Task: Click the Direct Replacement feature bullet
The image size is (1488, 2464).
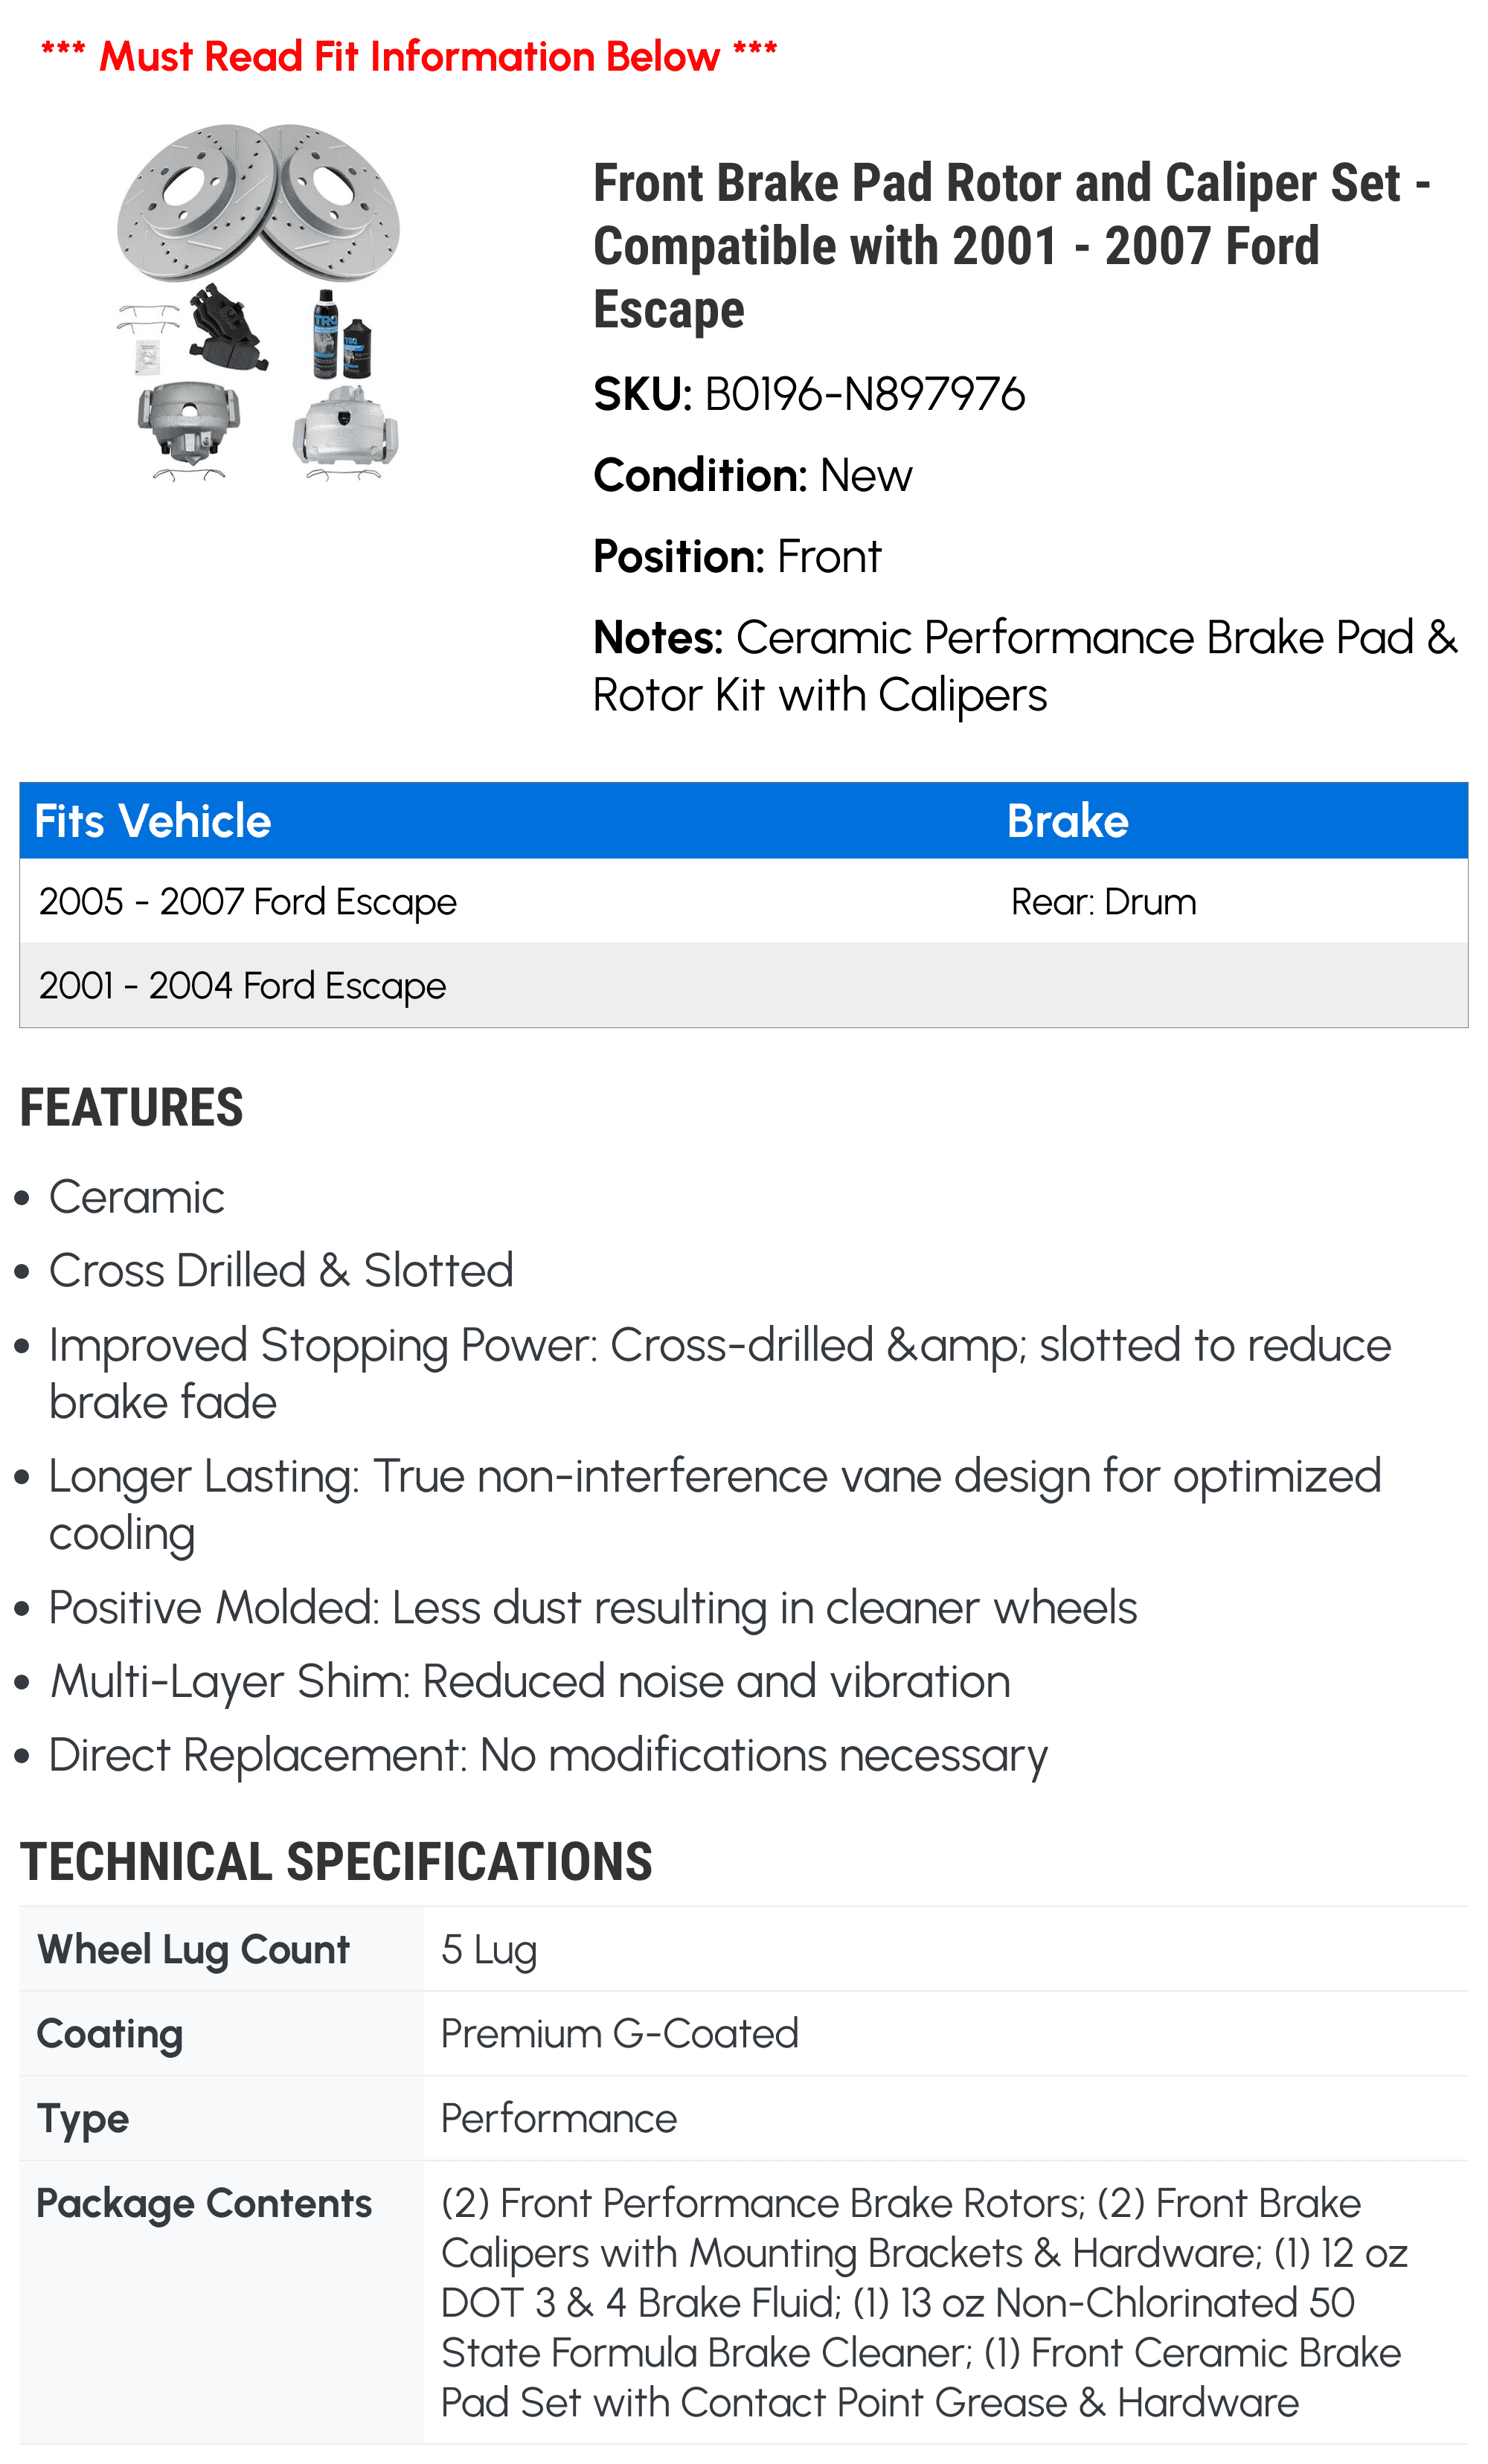Action: click(x=548, y=1755)
